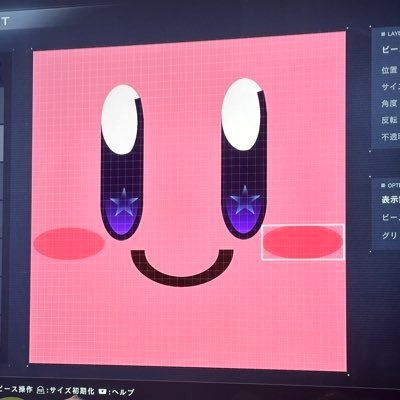Select the white highlight of the right eye
This screenshot has height=400, width=400.
point(241,114)
